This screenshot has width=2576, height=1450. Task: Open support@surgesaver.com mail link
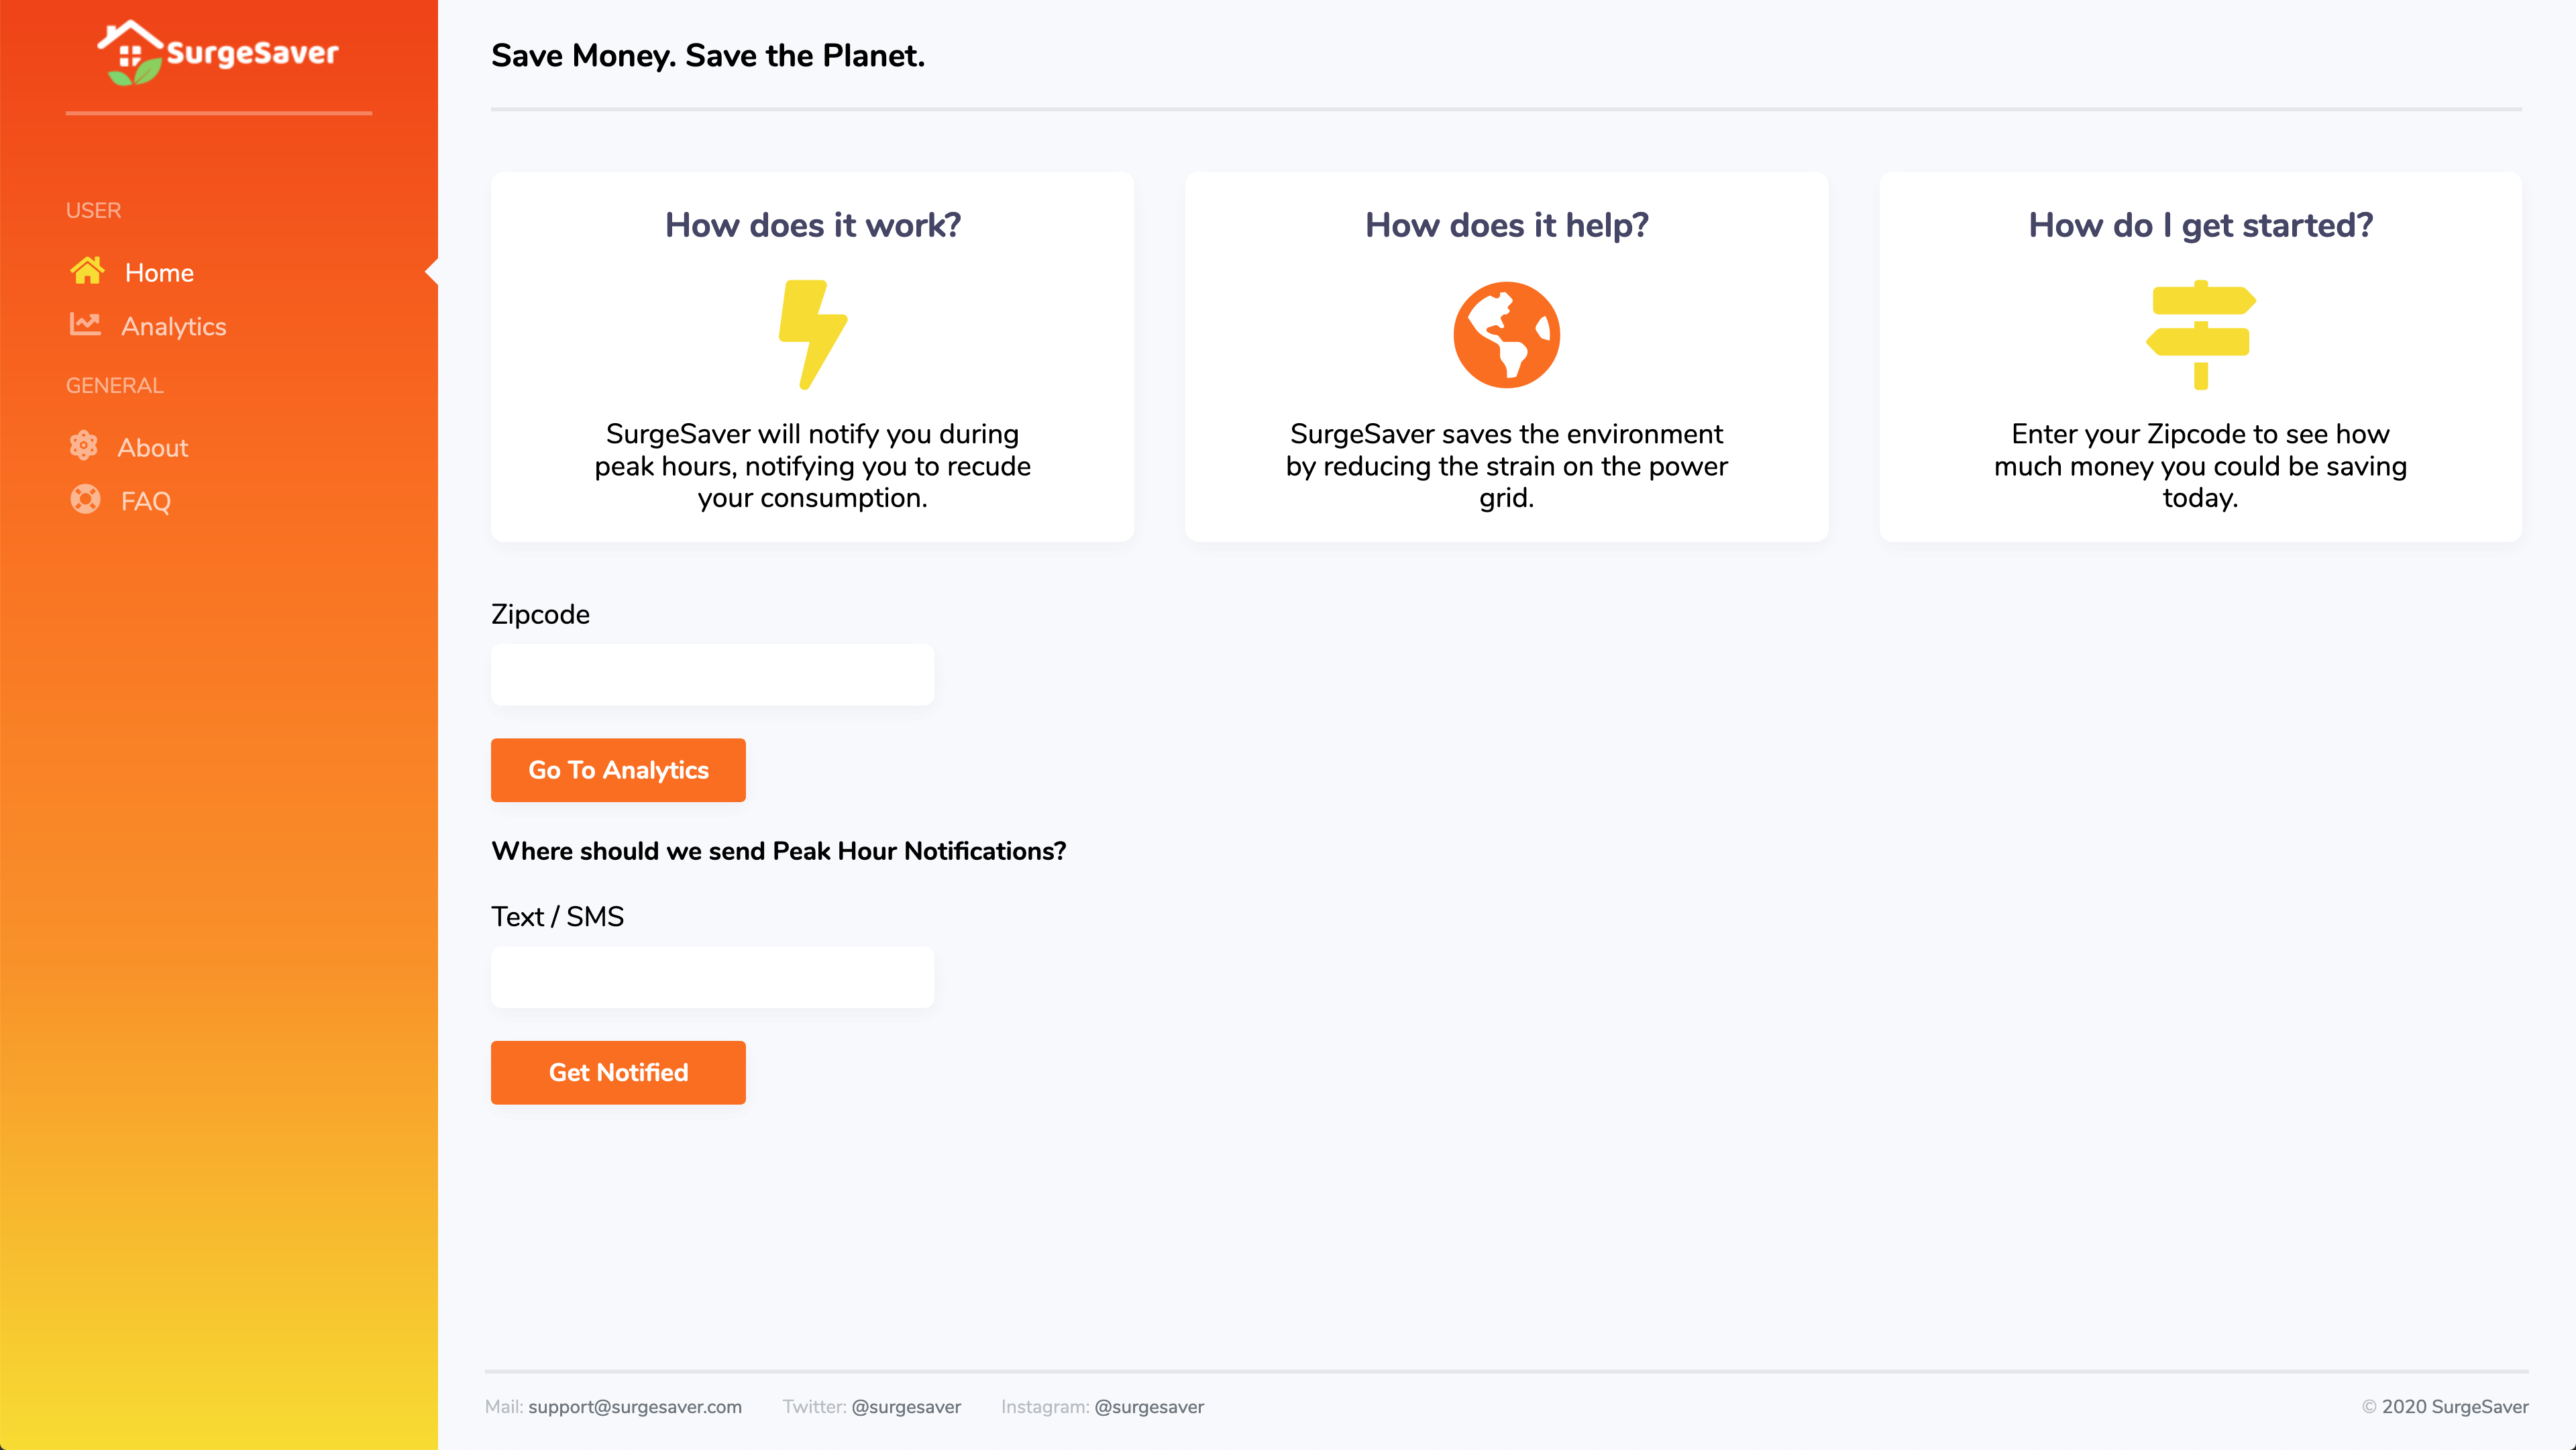pos(634,1406)
